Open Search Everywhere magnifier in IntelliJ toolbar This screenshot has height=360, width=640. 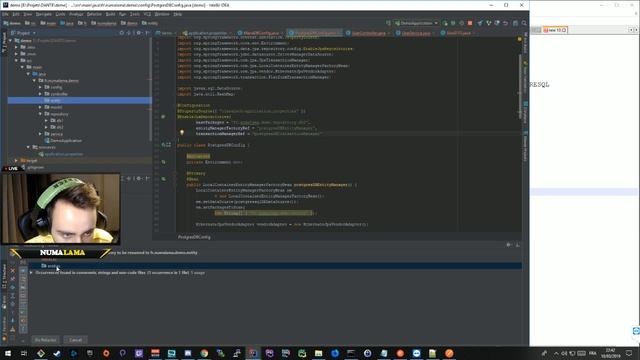click(x=524, y=23)
